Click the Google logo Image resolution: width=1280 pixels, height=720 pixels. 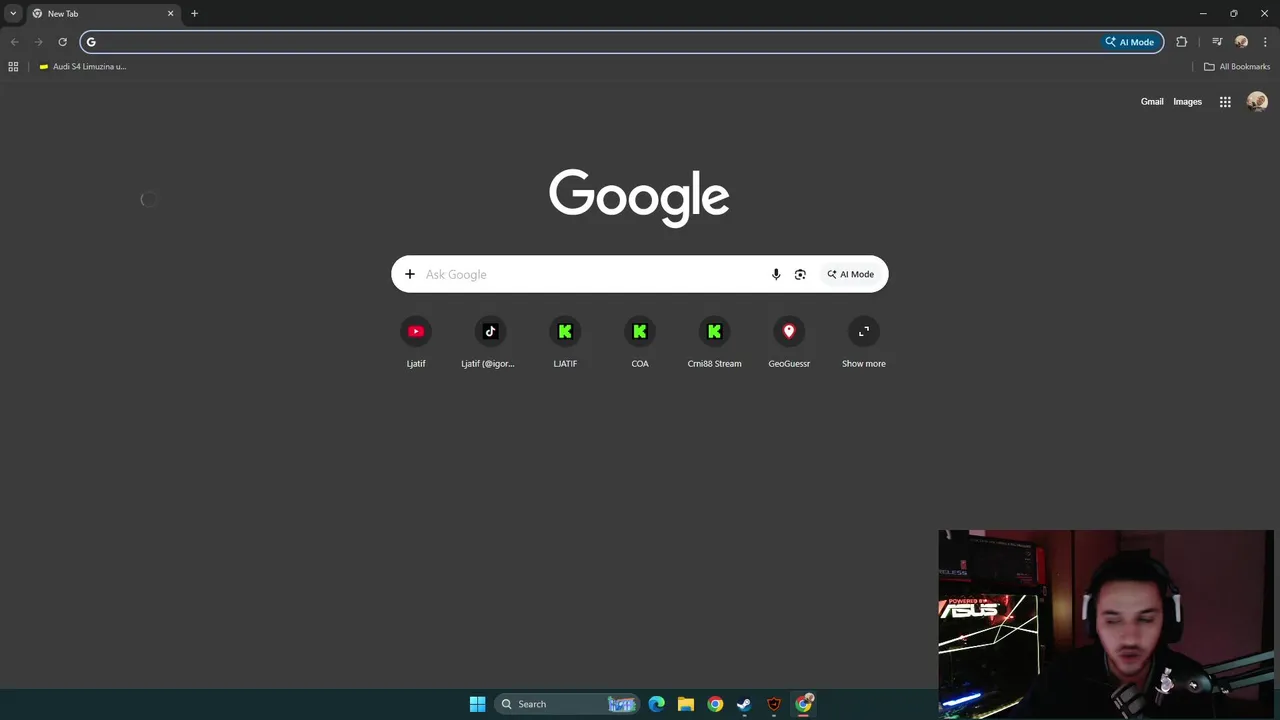[639, 197]
